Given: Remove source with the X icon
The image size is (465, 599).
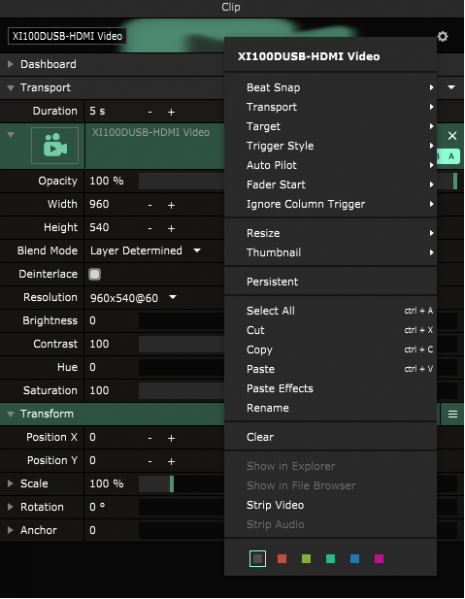Looking at the screenshot, I should click(x=452, y=136).
